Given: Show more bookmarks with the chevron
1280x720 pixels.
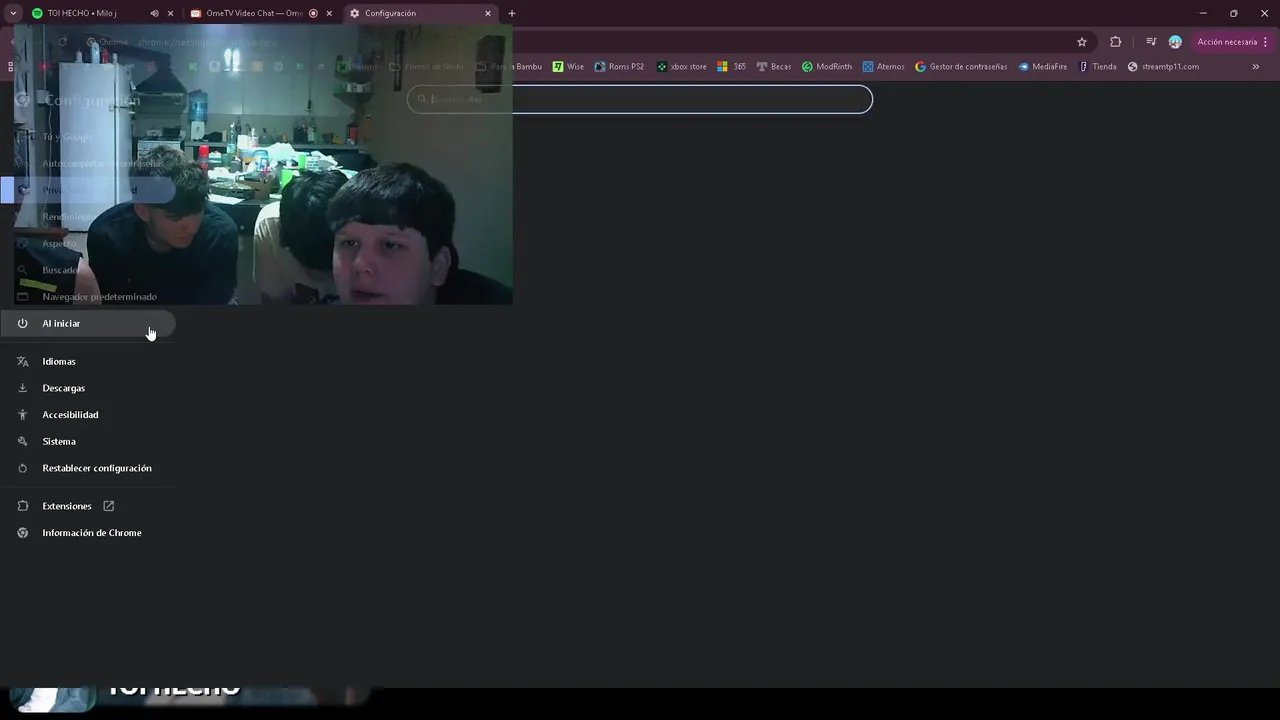Looking at the screenshot, I should pyautogui.click(x=1256, y=67).
